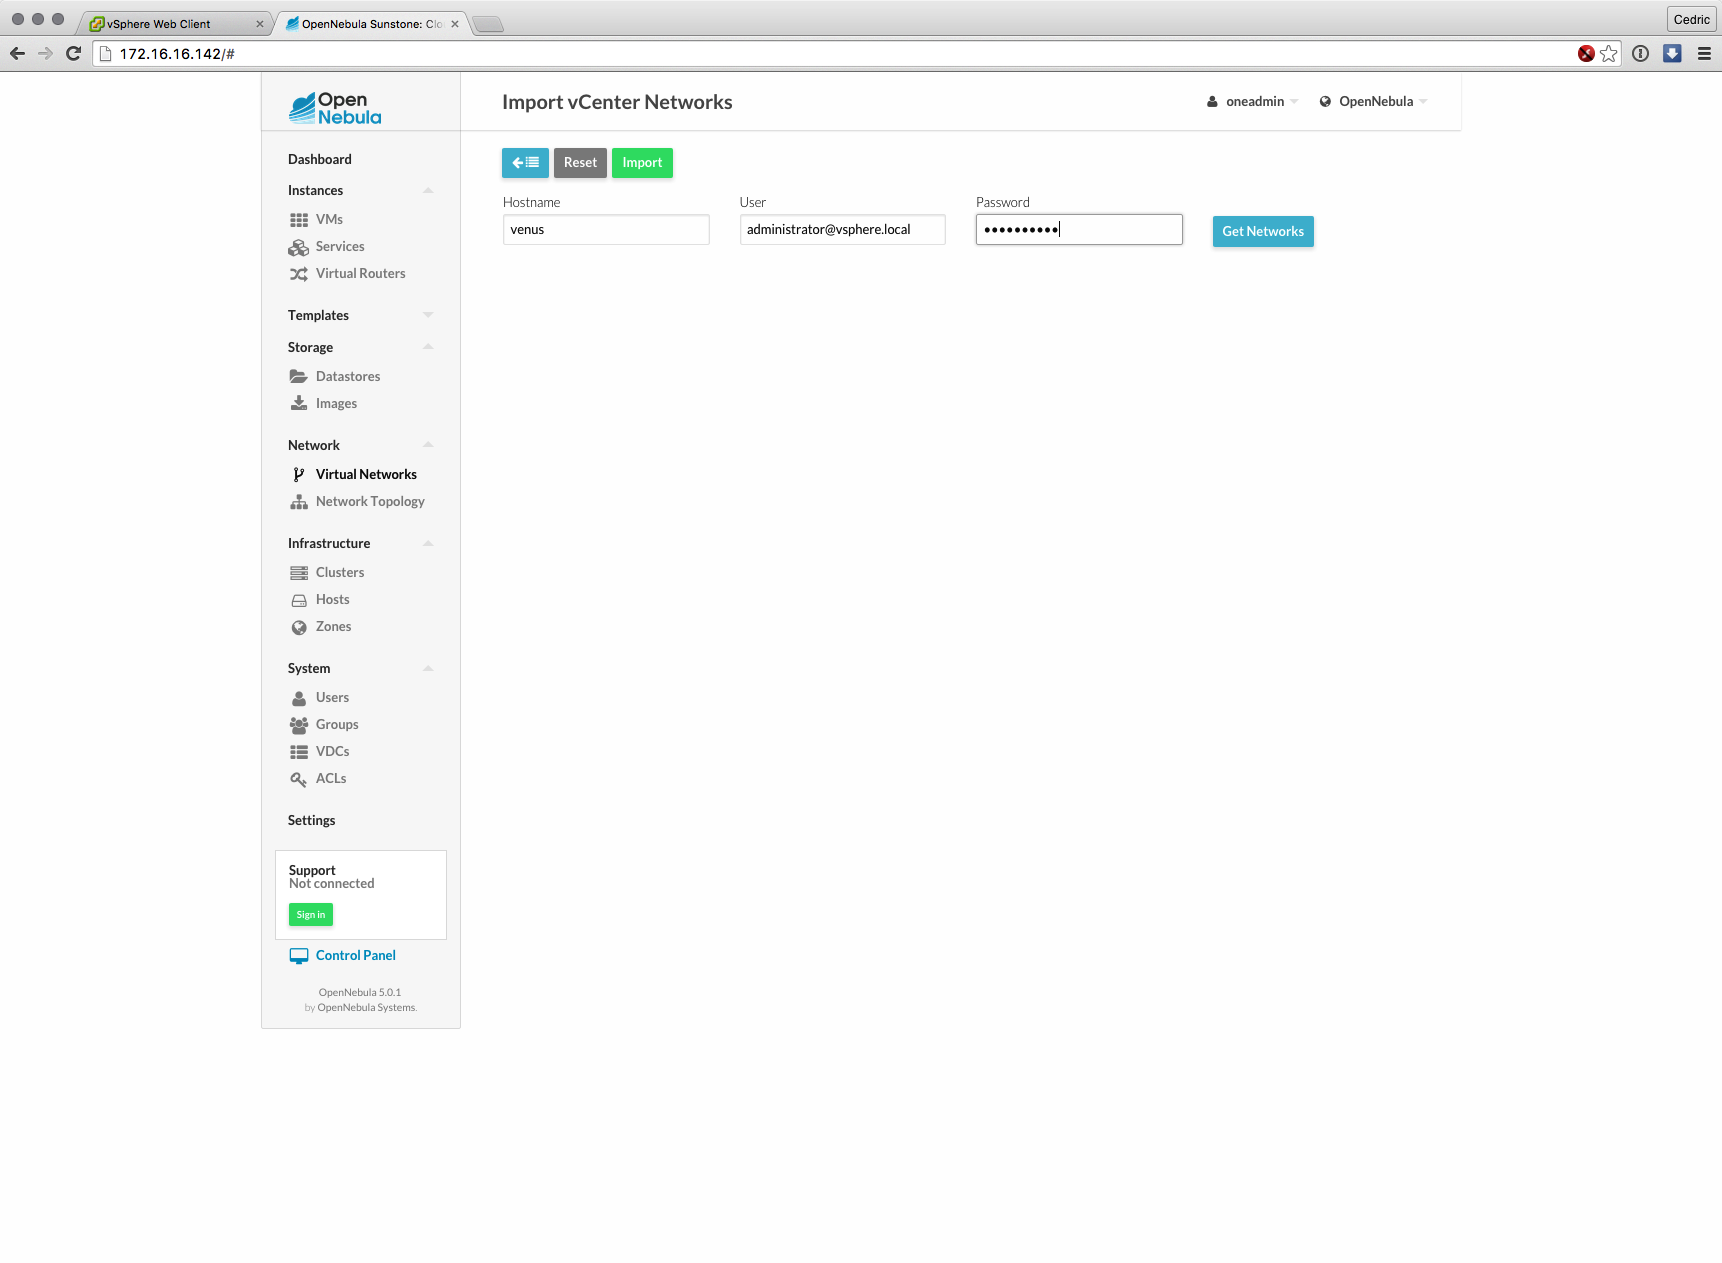Reload the page with the refresh icon
Screen dimensions: 1722x1263
tap(73, 54)
